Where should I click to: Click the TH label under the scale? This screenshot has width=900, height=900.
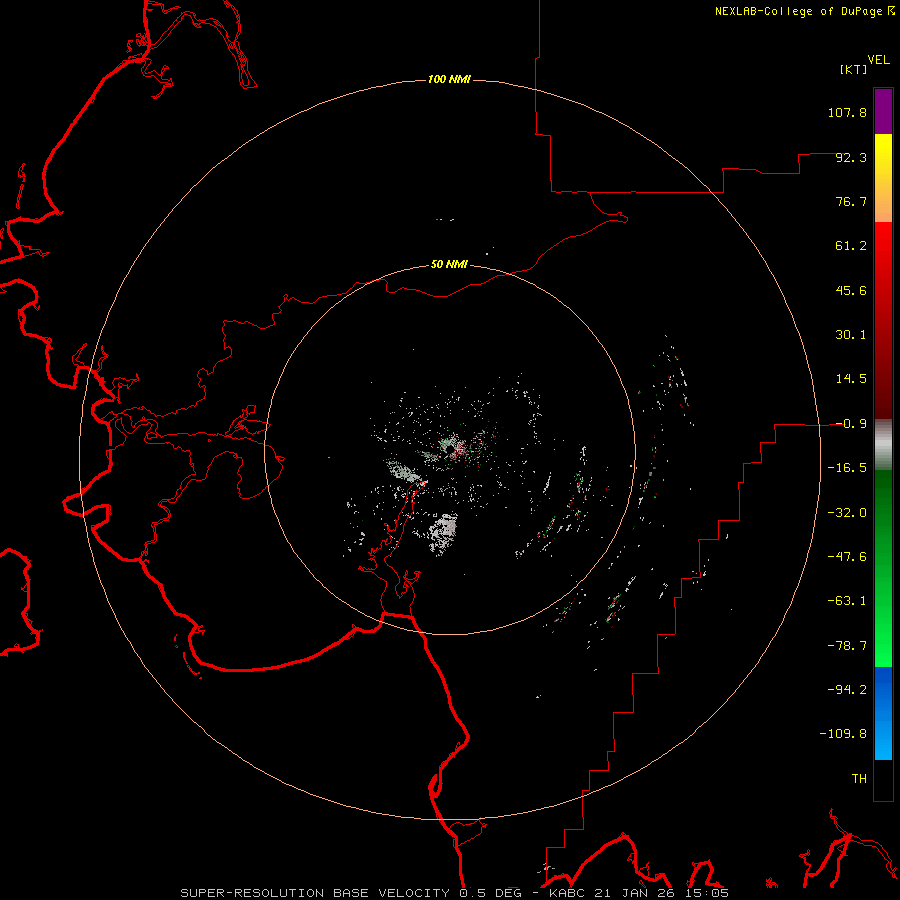(859, 779)
